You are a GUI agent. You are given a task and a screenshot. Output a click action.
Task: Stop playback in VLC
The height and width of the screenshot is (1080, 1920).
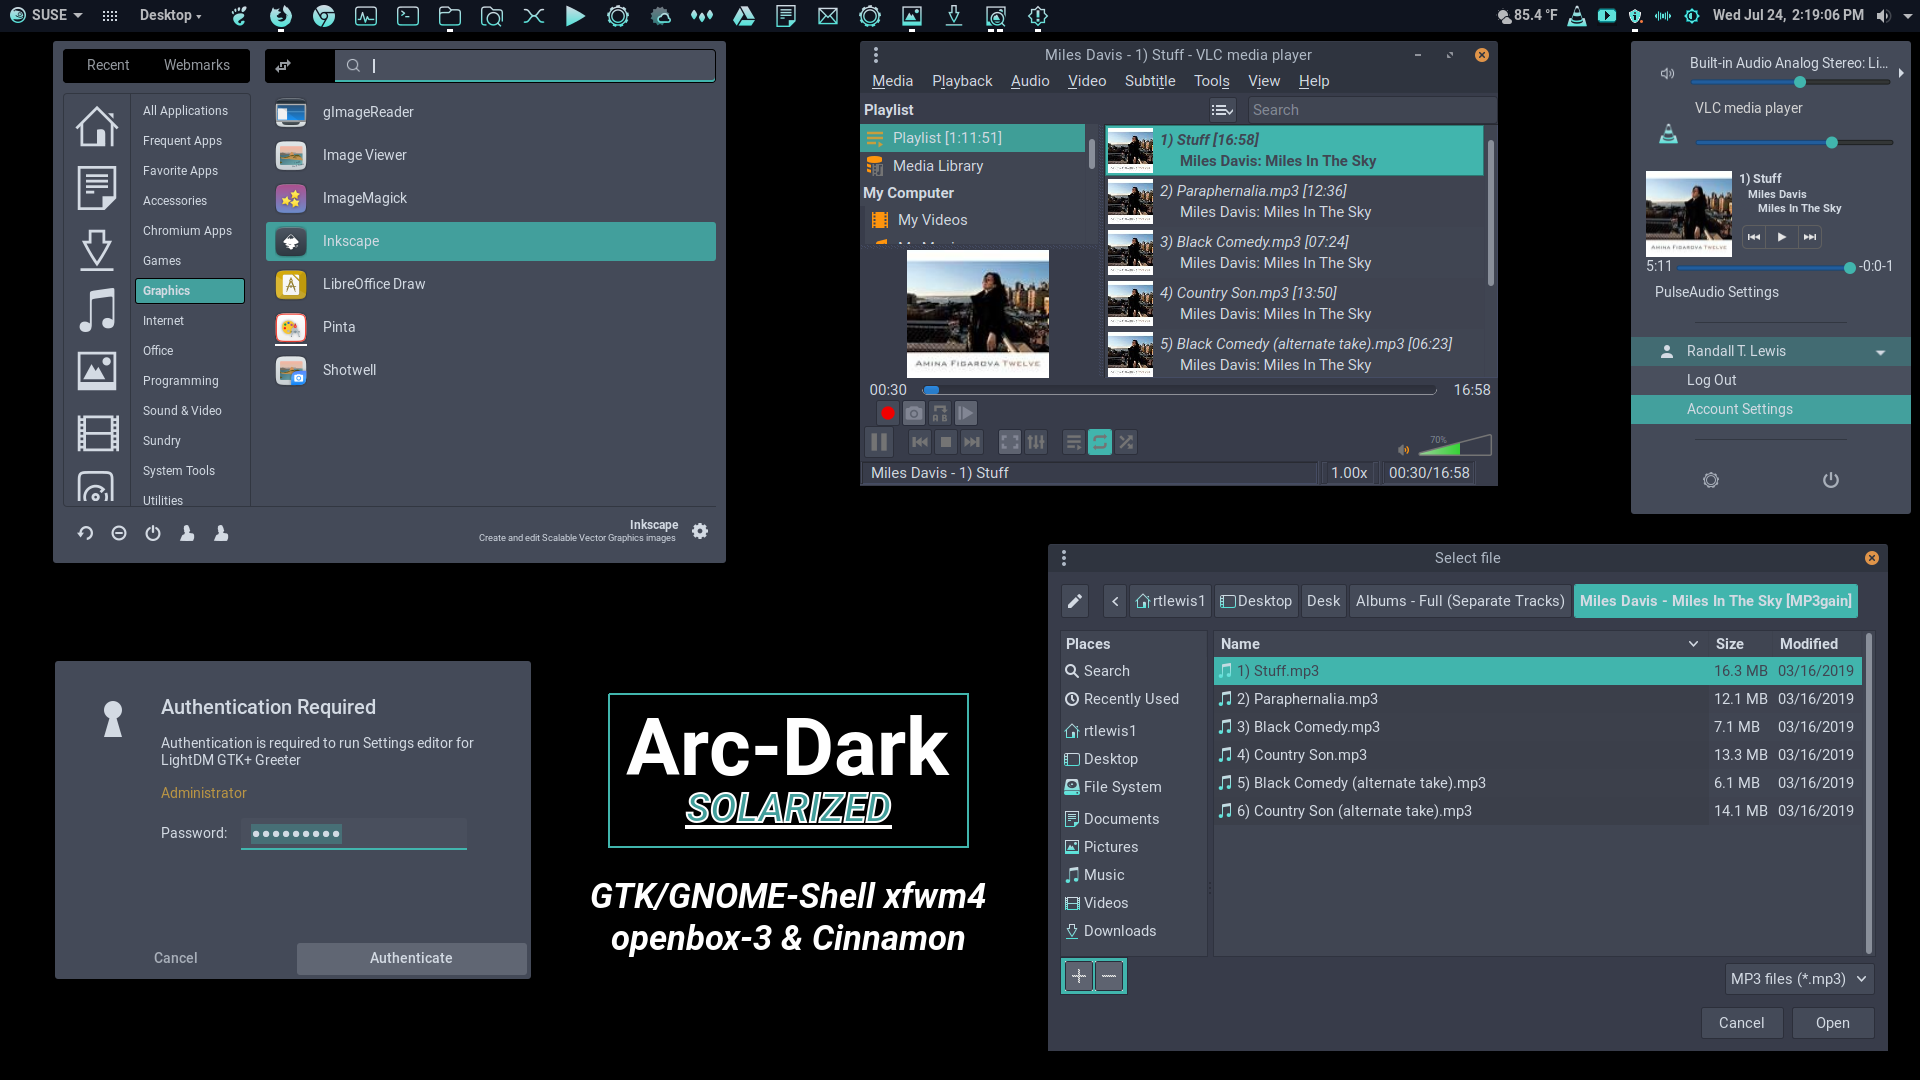(946, 442)
